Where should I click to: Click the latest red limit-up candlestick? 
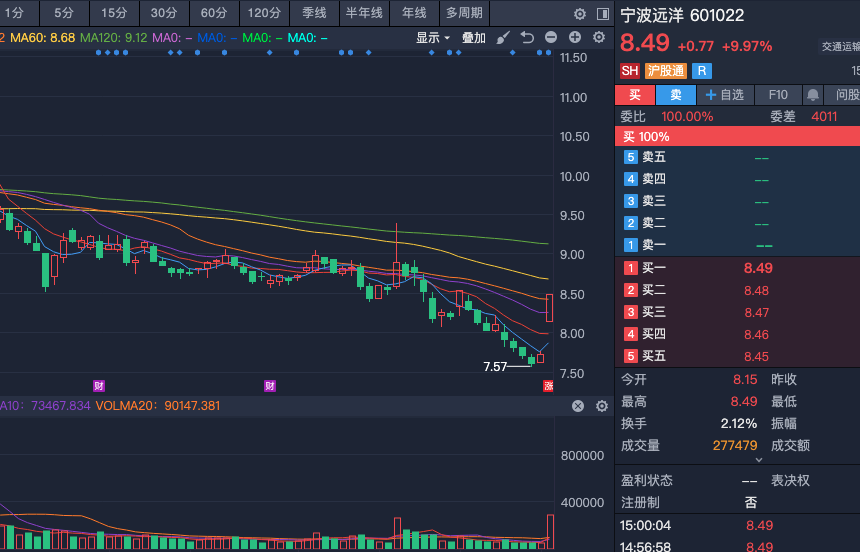pyautogui.click(x=549, y=308)
